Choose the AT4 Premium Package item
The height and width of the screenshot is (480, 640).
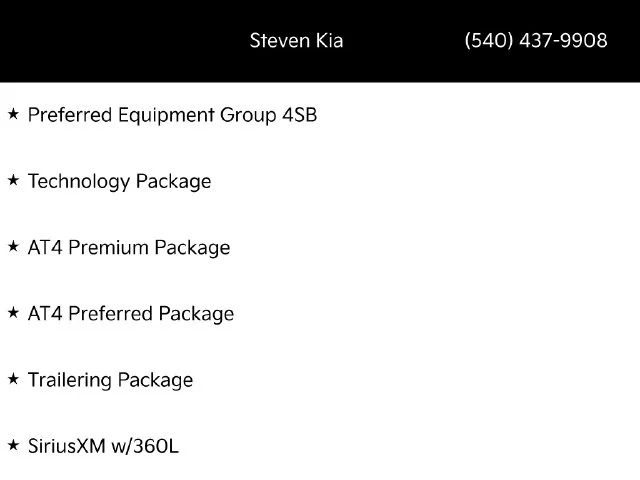click(x=129, y=248)
